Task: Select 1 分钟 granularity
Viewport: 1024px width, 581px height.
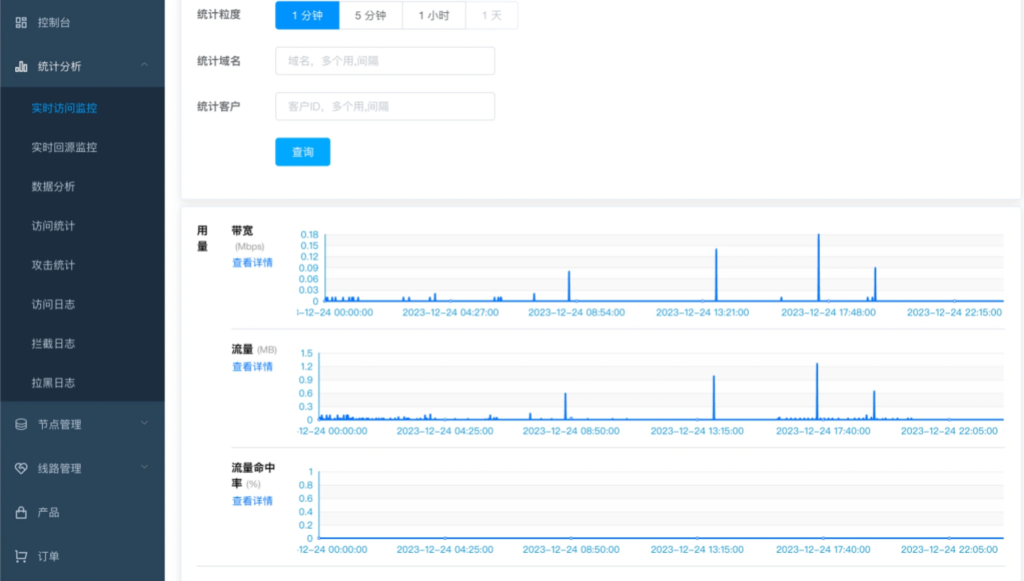Action: click(307, 15)
